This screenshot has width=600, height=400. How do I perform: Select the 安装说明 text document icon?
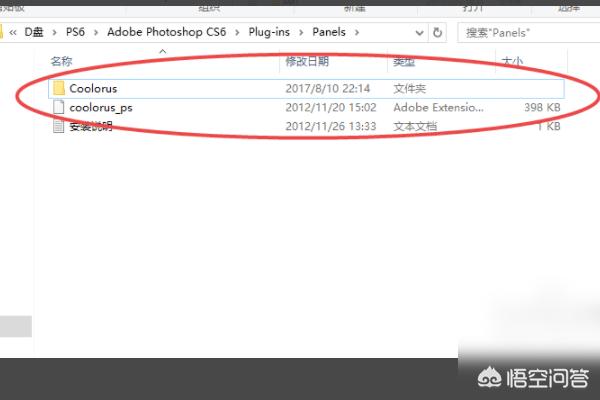click(59, 126)
